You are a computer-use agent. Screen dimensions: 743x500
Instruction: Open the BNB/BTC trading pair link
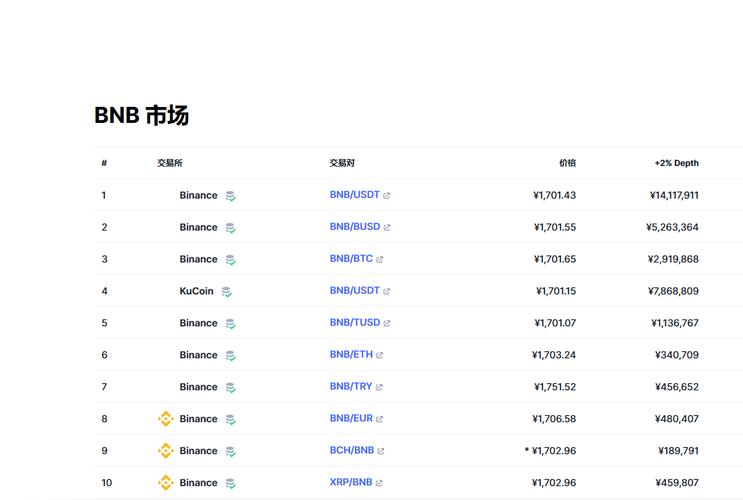[351, 259]
